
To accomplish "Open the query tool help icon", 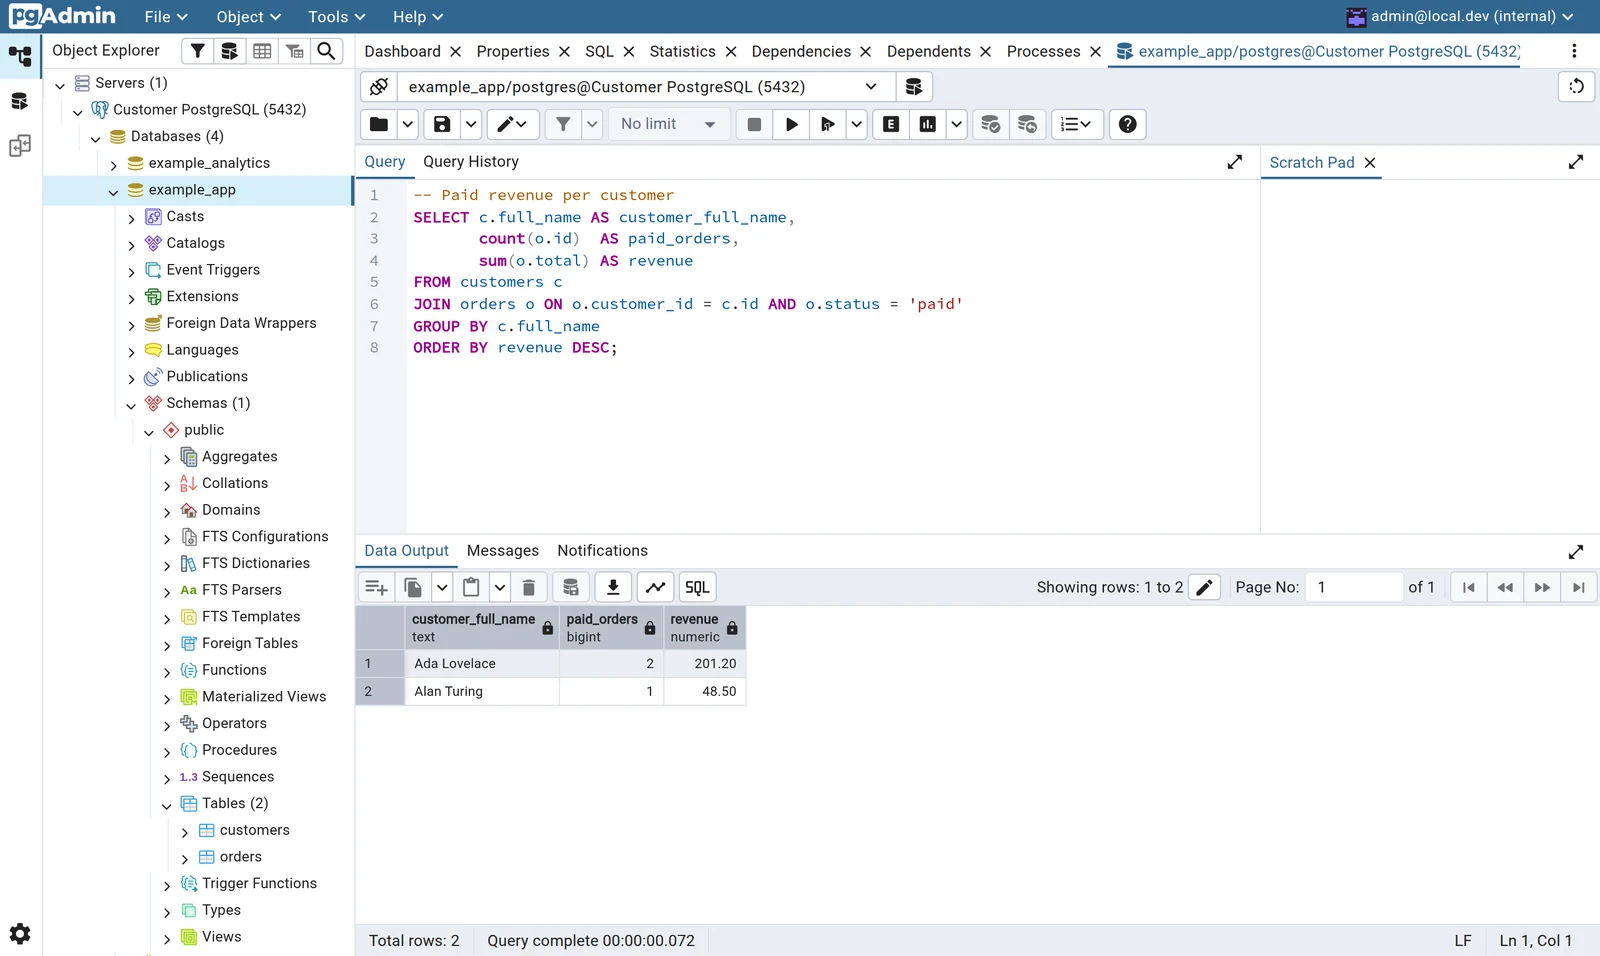I will [x=1127, y=124].
